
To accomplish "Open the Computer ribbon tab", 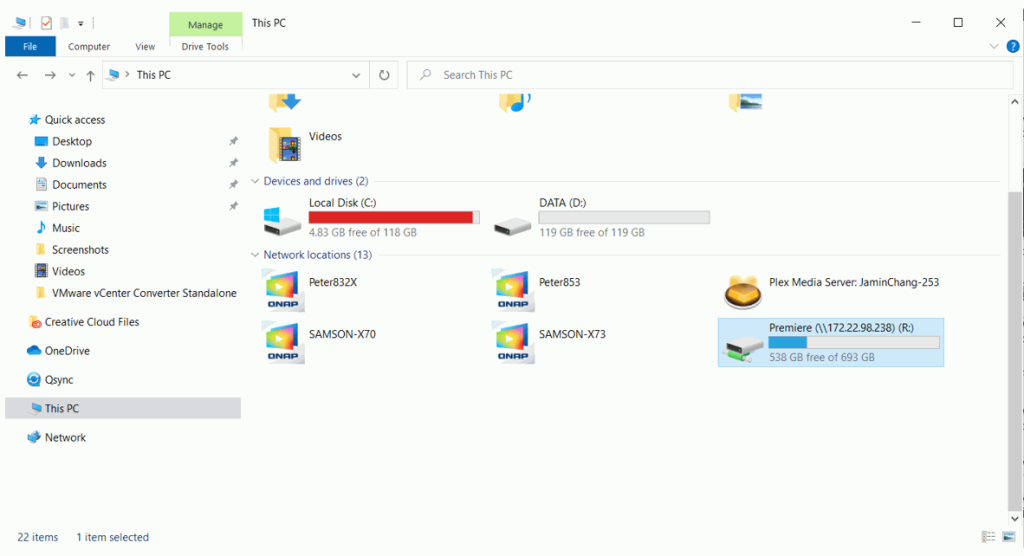I will 89,46.
